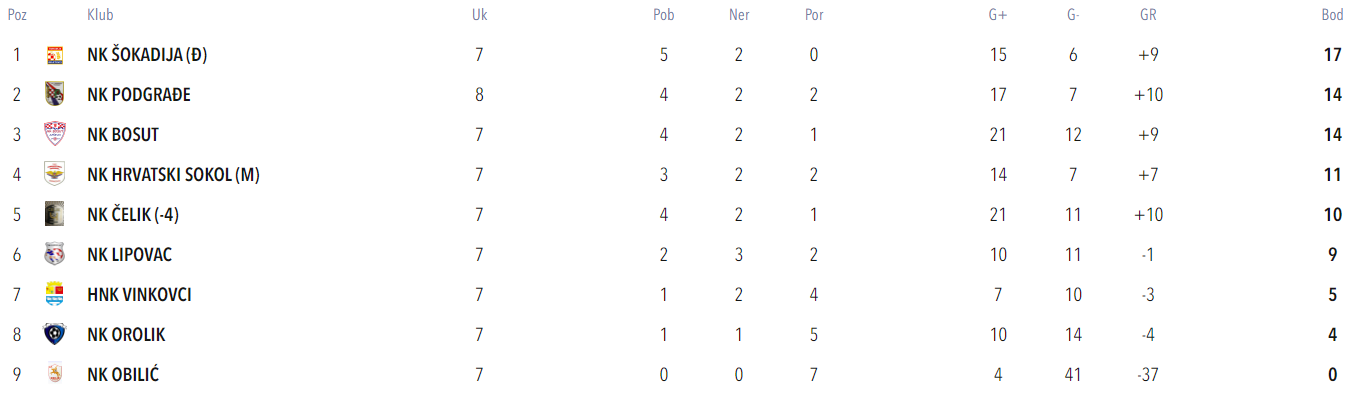Click the NK Orolik club crest
The width and height of the screenshot is (1354, 398).
coord(55,335)
